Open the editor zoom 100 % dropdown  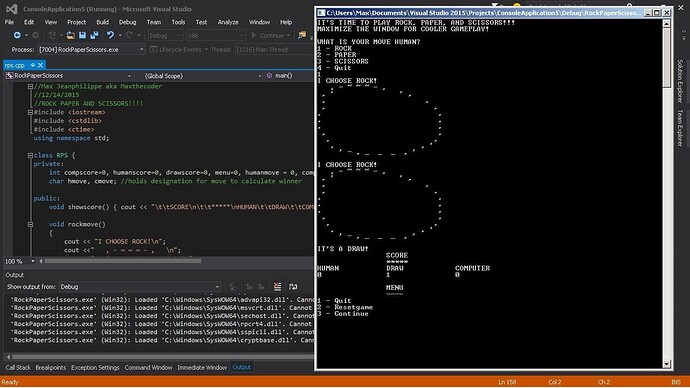pos(19,261)
